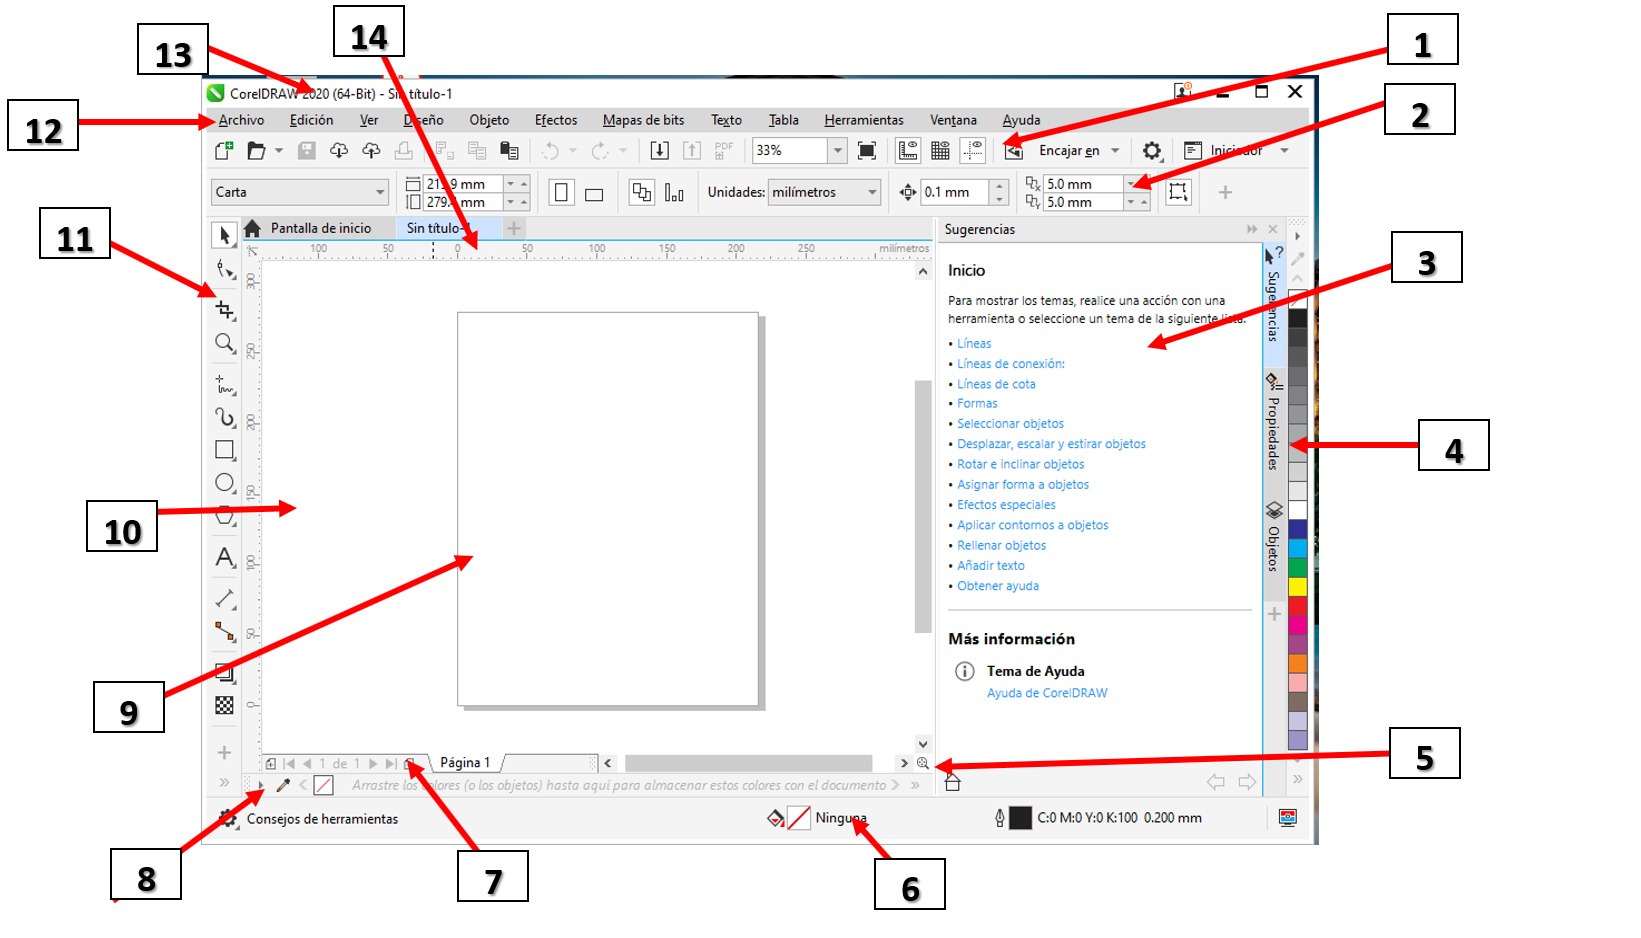Image resolution: width=1641 pixels, height=938 pixels.
Task: Set page orientation to portrait
Action: (562, 192)
